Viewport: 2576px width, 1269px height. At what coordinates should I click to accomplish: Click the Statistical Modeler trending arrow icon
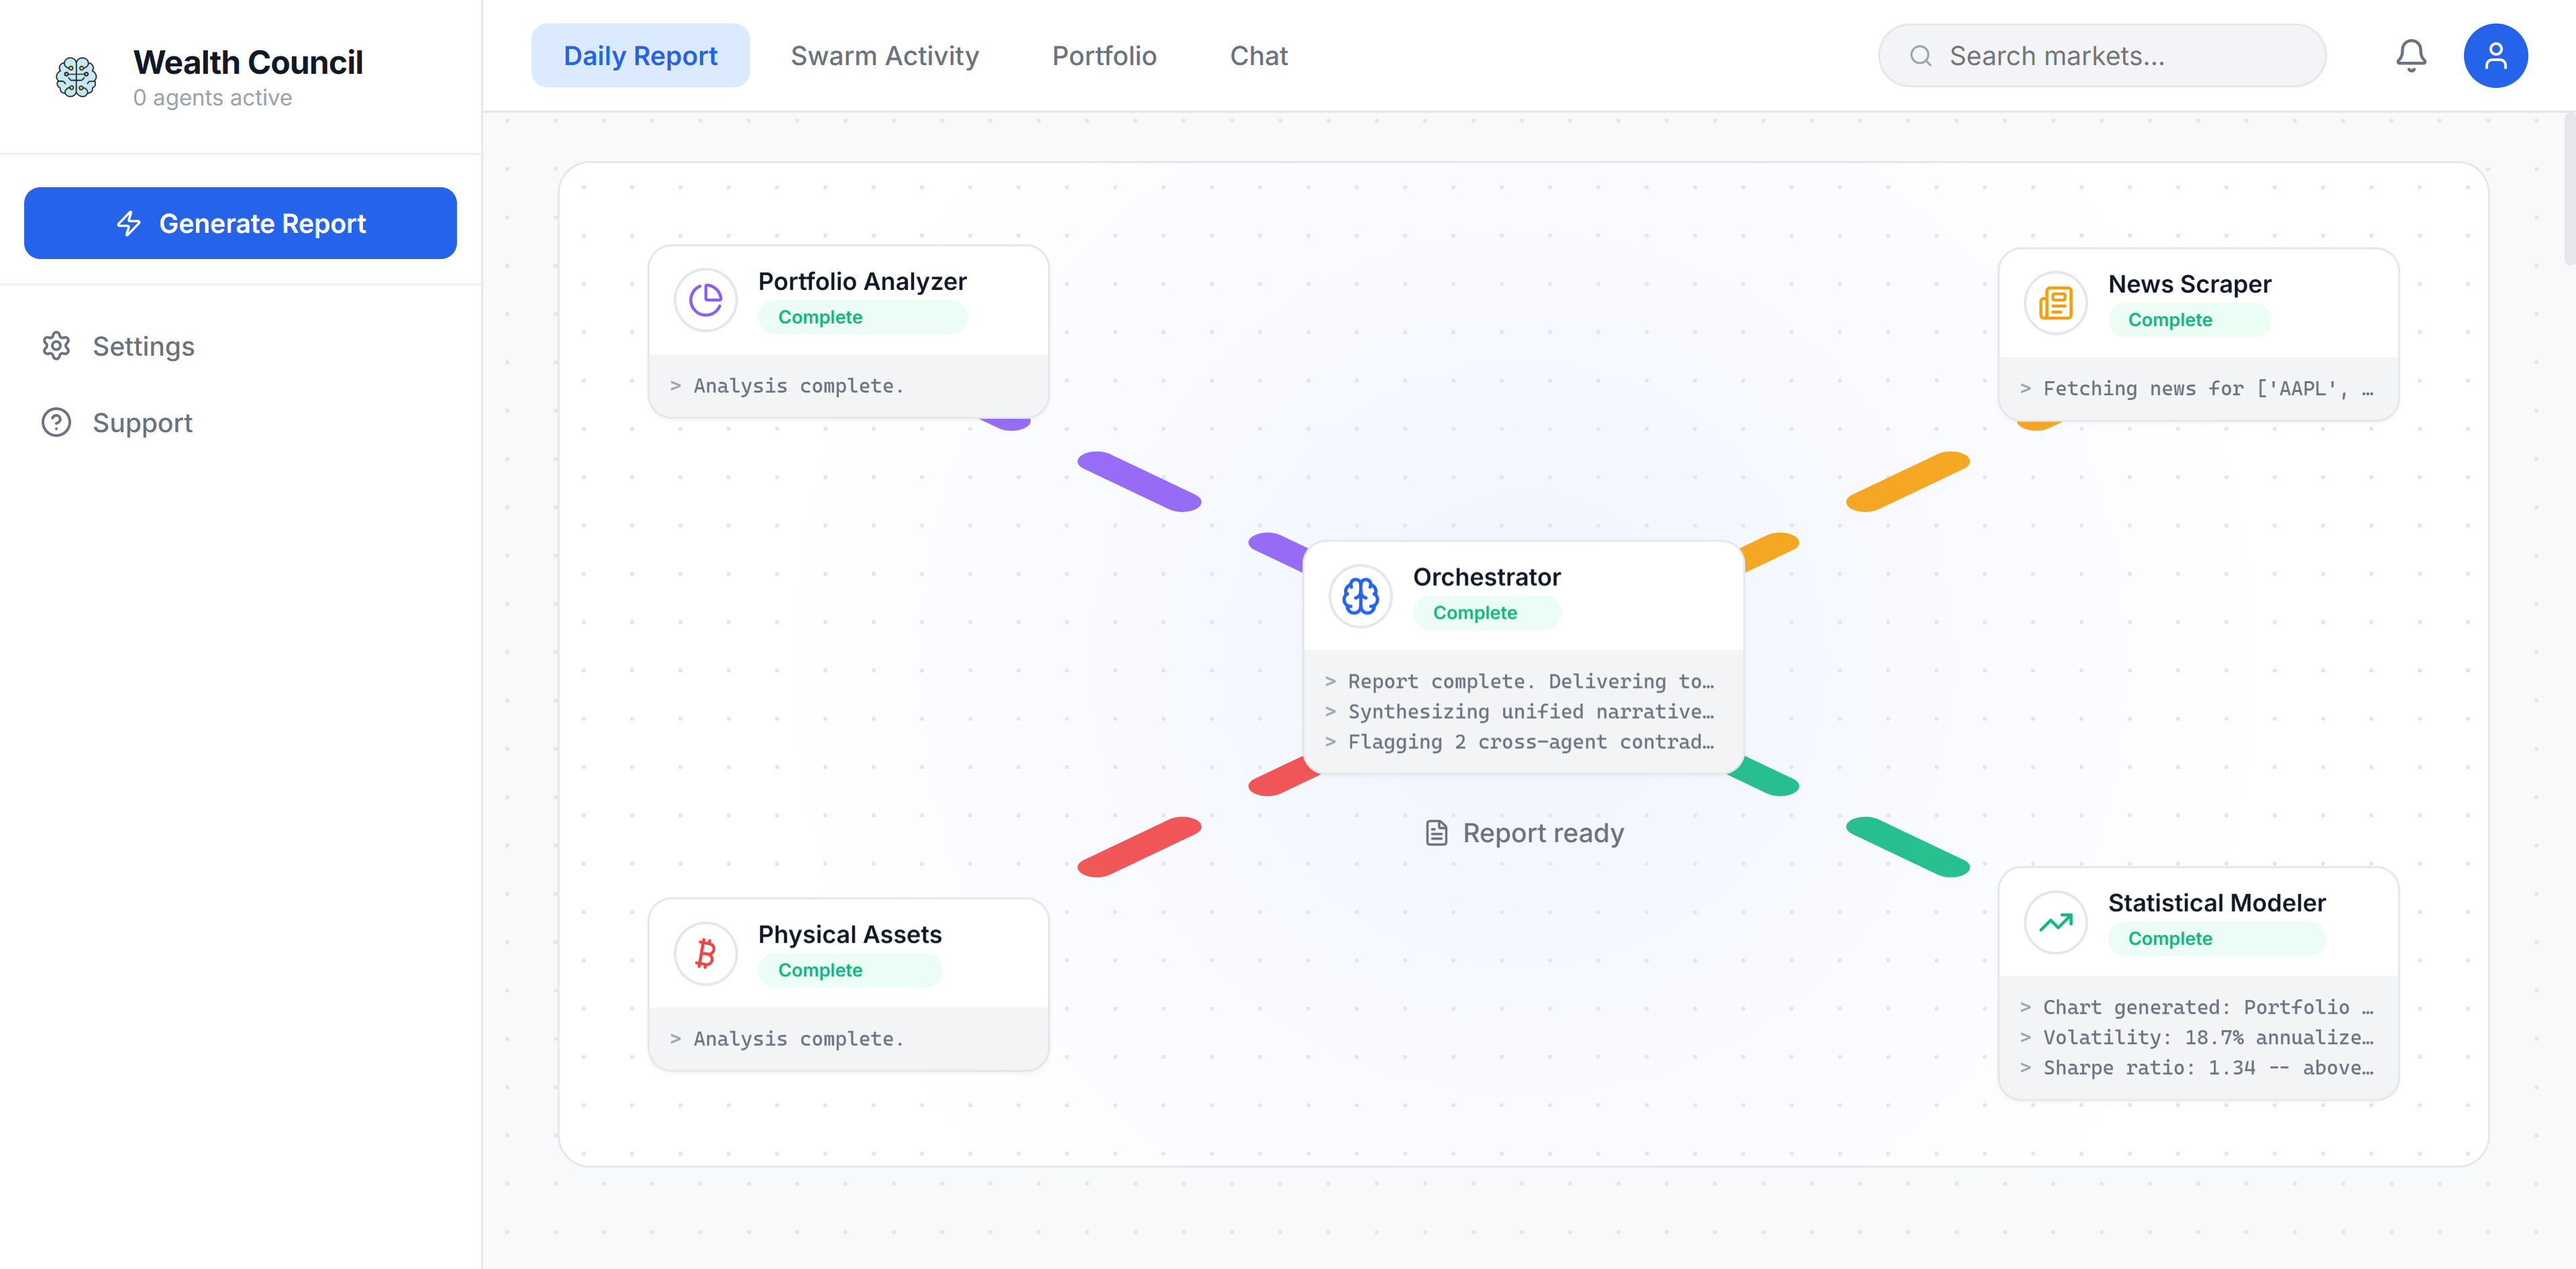click(x=2055, y=922)
